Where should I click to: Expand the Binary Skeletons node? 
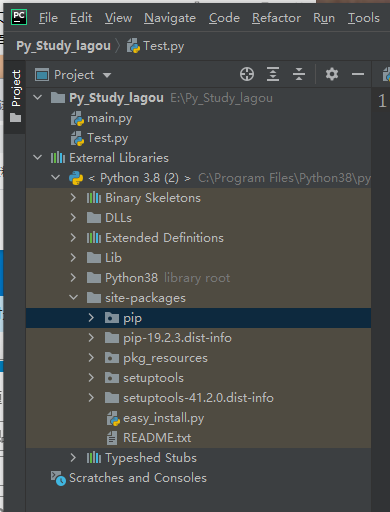tap(73, 198)
